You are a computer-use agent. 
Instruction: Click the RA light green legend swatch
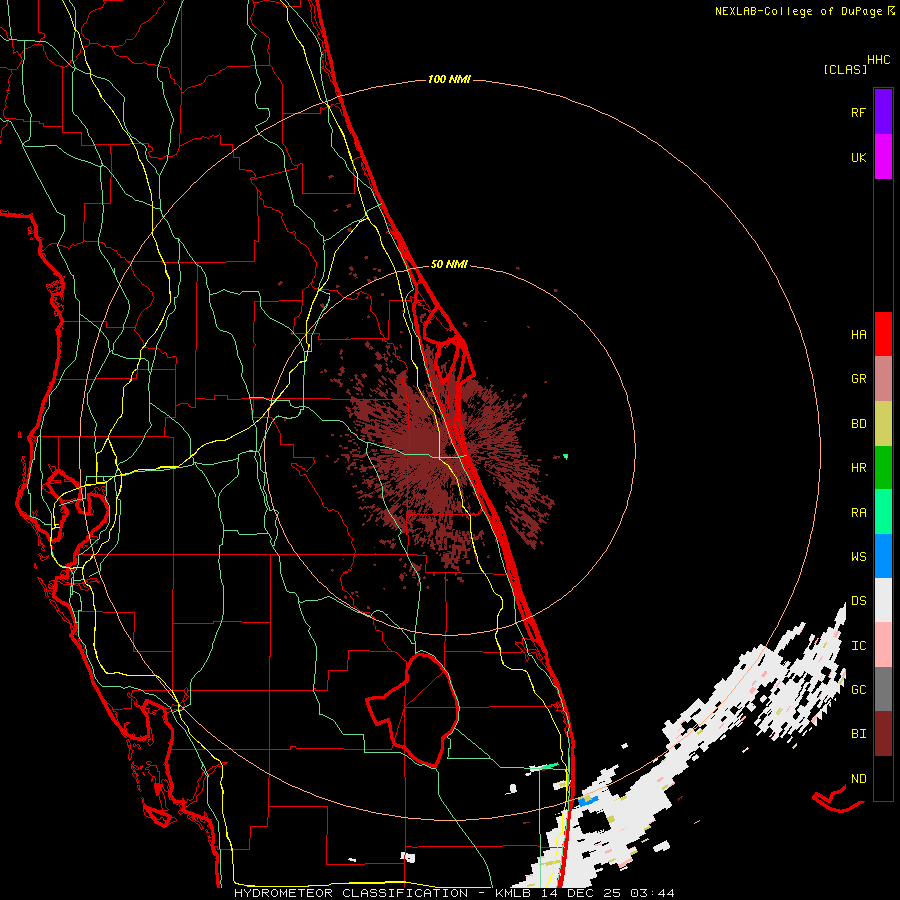pos(883,512)
